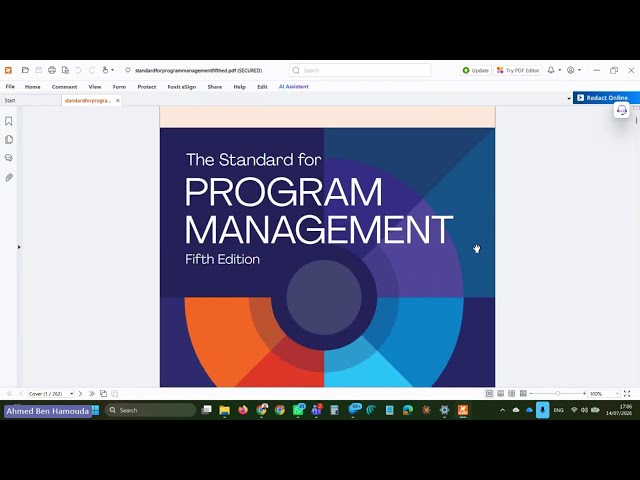
Task: Open the Bookmarks panel icon
Action: (x=9, y=121)
